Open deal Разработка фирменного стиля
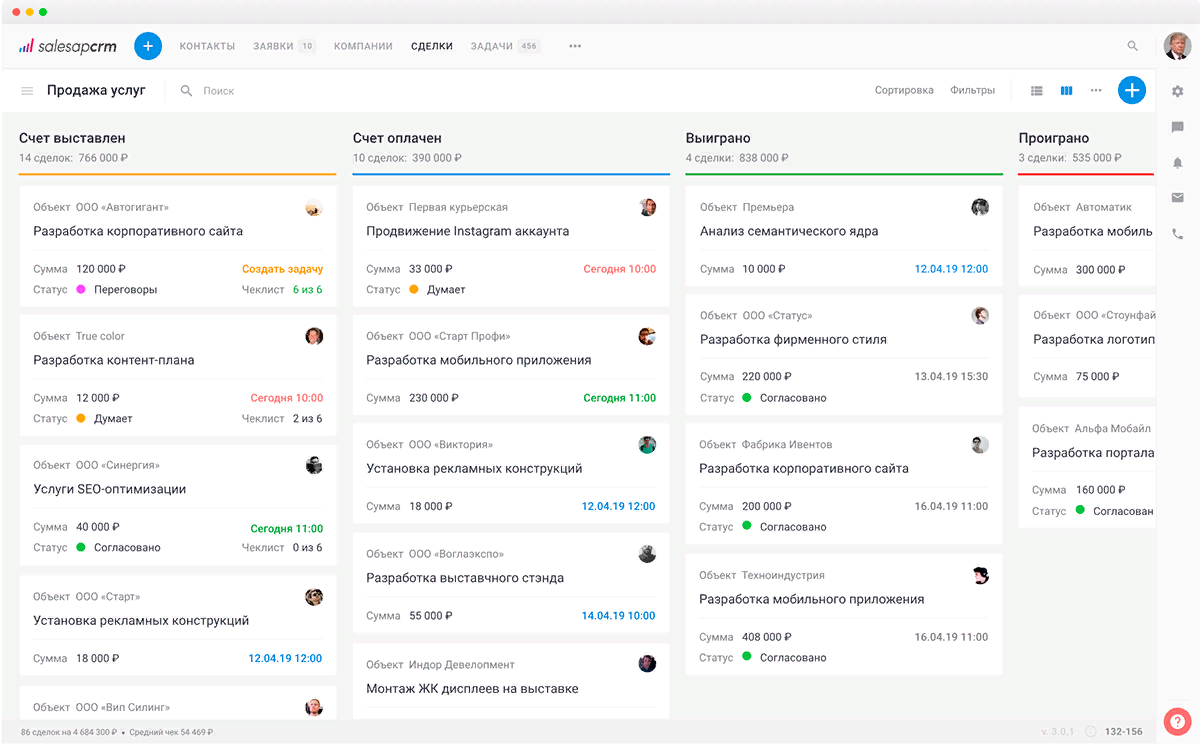 tap(793, 339)
